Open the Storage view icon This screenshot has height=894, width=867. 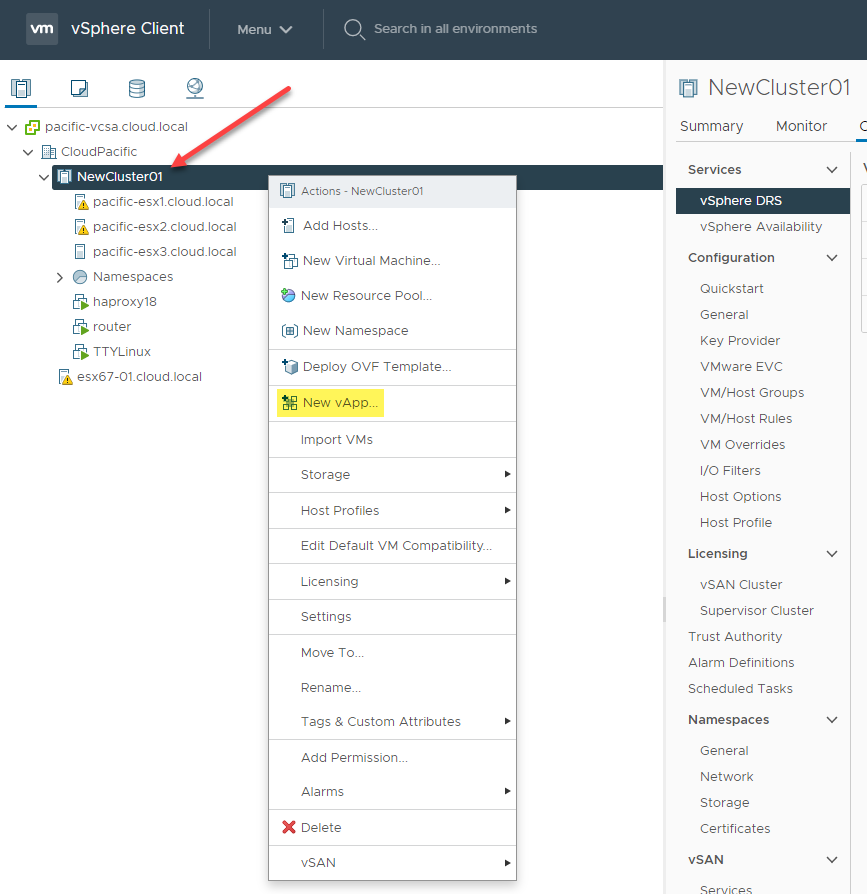click(x=137, y=88)
